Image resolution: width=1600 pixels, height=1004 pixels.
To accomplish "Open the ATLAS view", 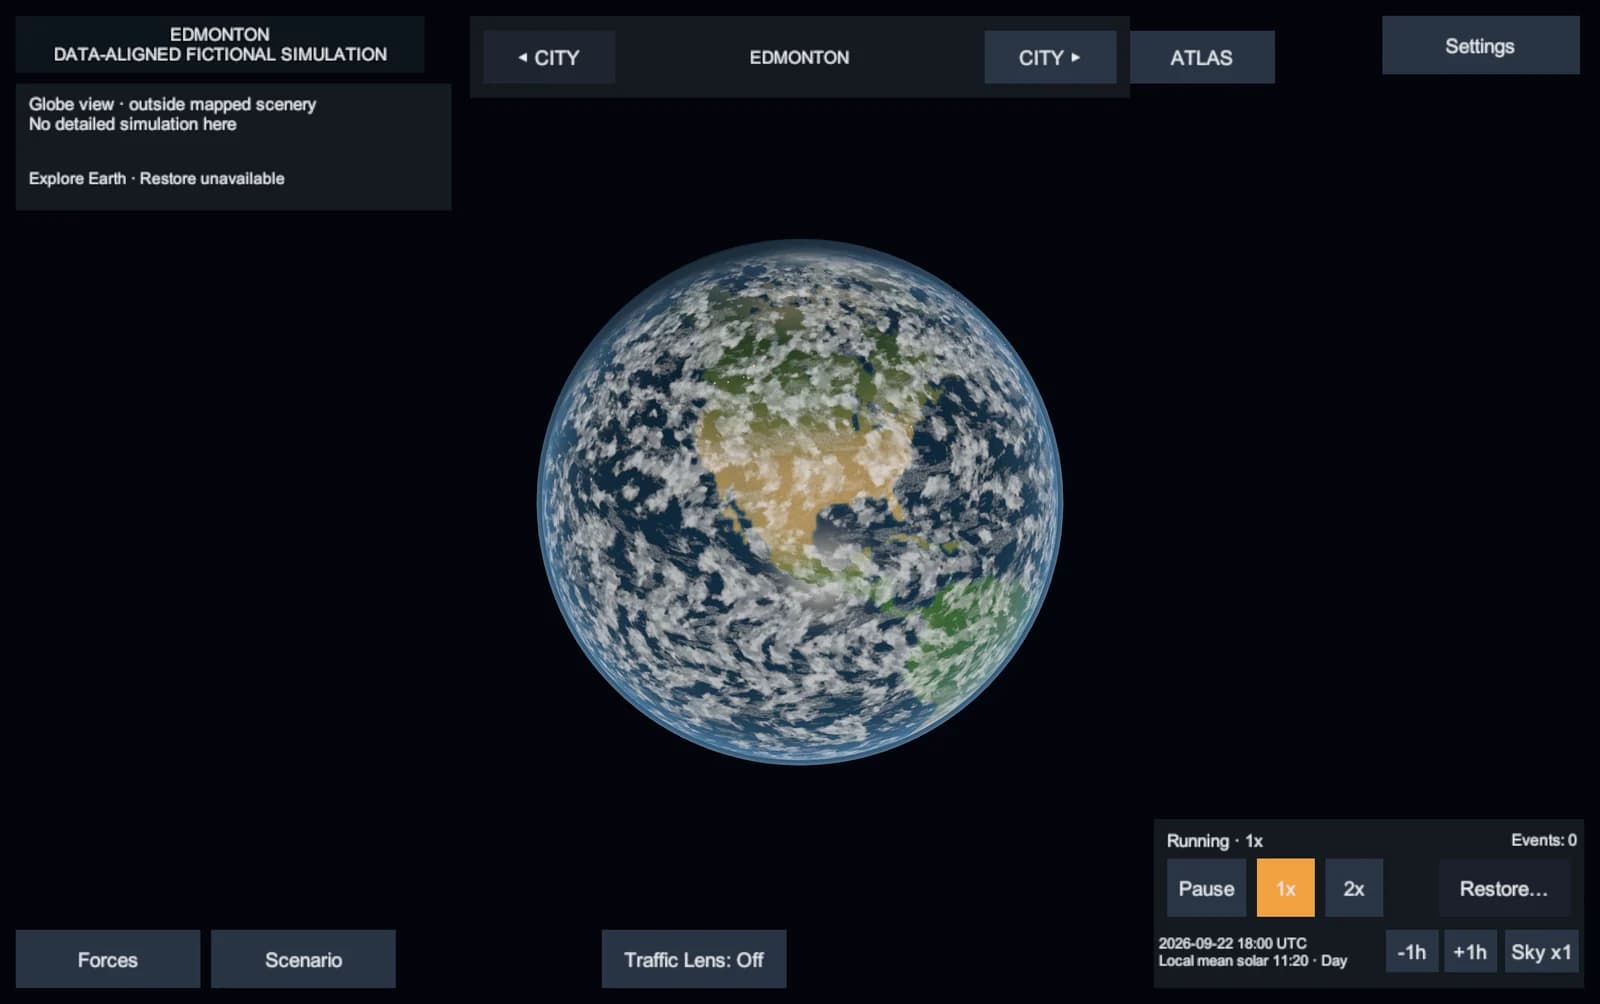I will [x=1202, y=57].
